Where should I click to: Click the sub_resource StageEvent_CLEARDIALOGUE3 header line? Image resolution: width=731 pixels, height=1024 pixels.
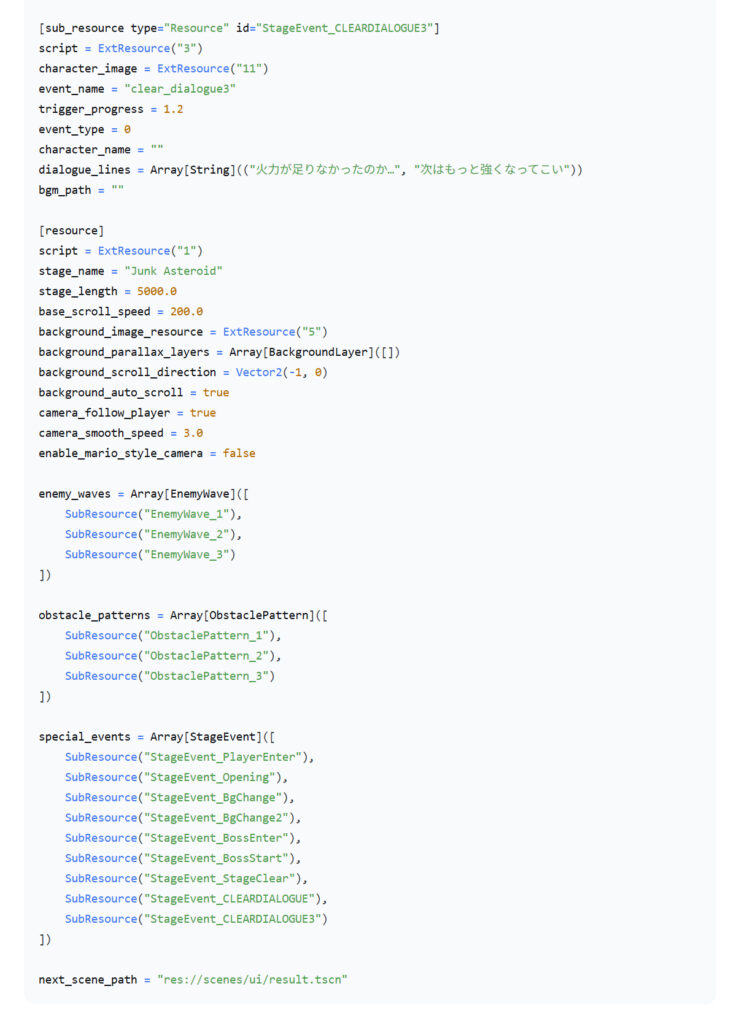click(238, 27)
